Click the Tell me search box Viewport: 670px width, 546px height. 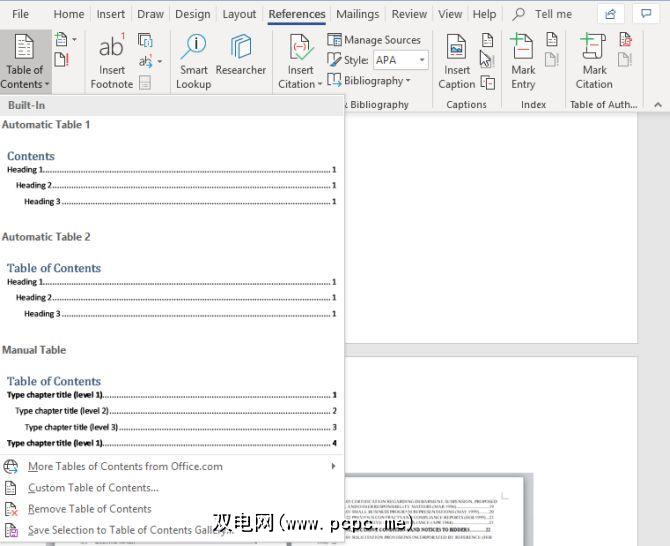click(553, 14)
